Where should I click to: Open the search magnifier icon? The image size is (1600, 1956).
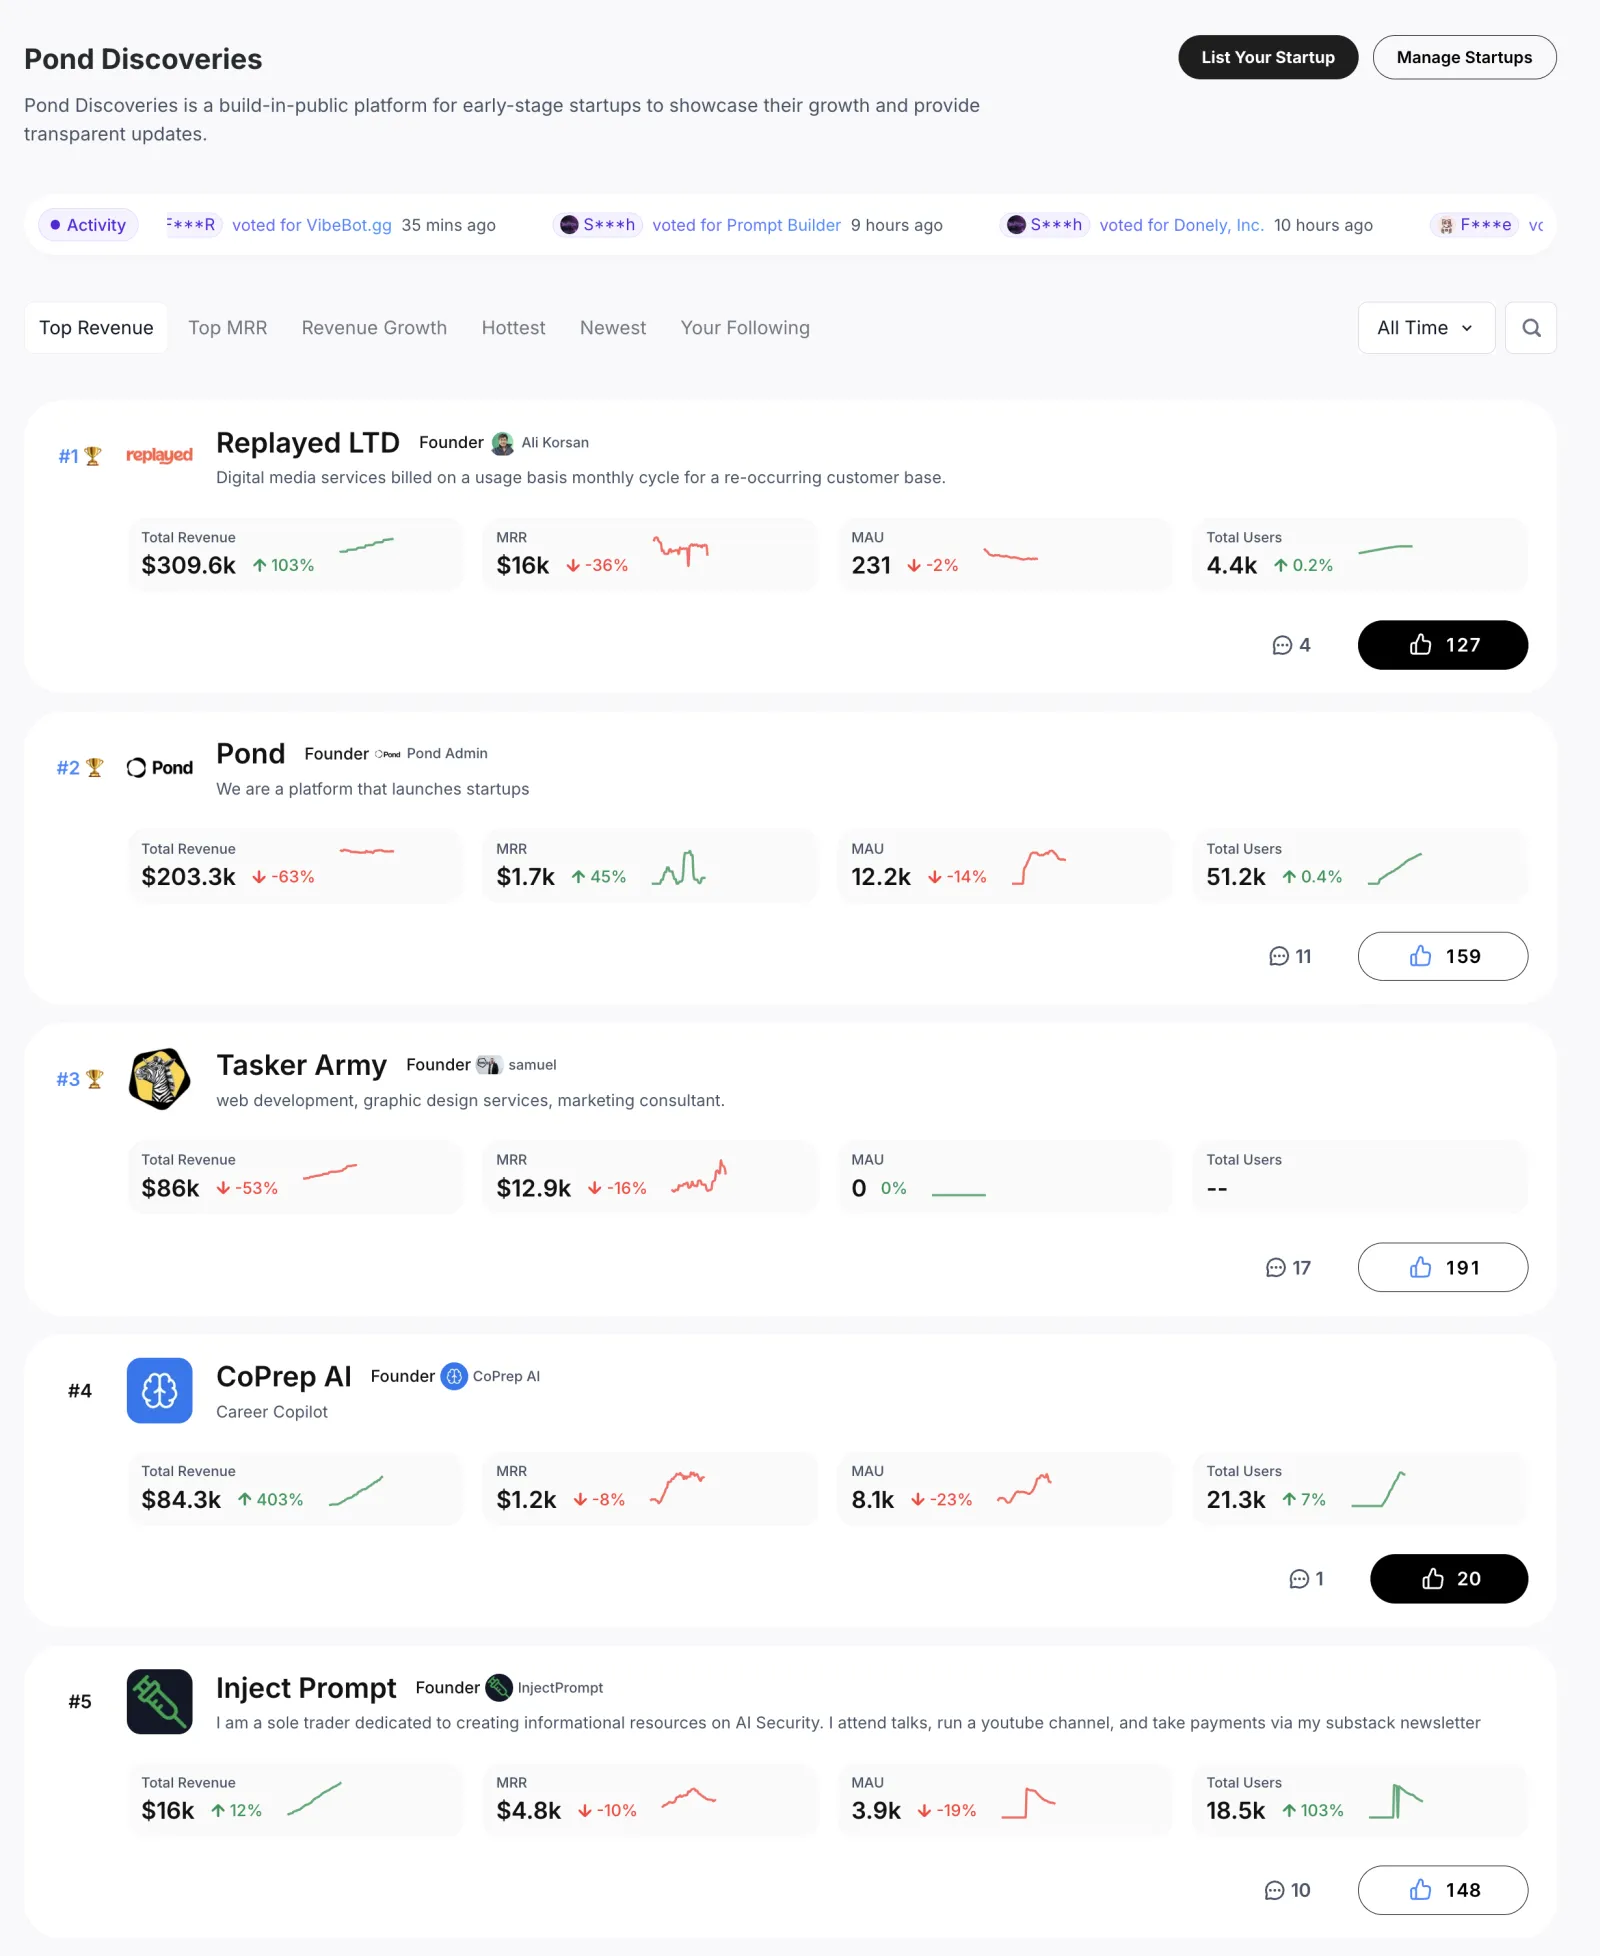pos(1531,328)
